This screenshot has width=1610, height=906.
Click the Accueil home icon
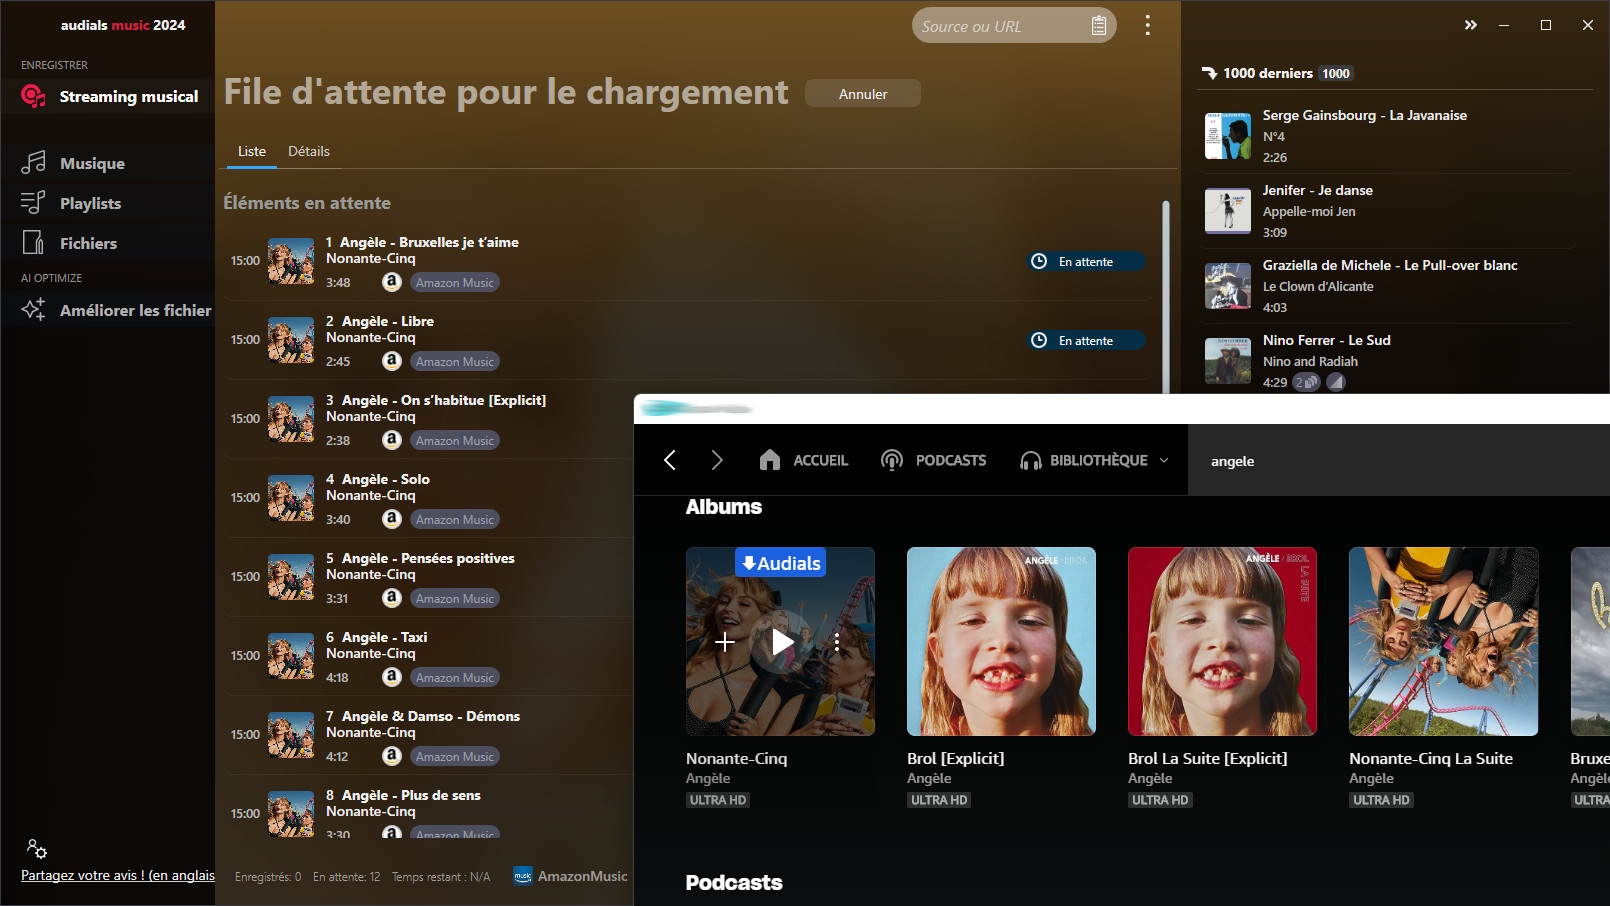coord(769,460)
